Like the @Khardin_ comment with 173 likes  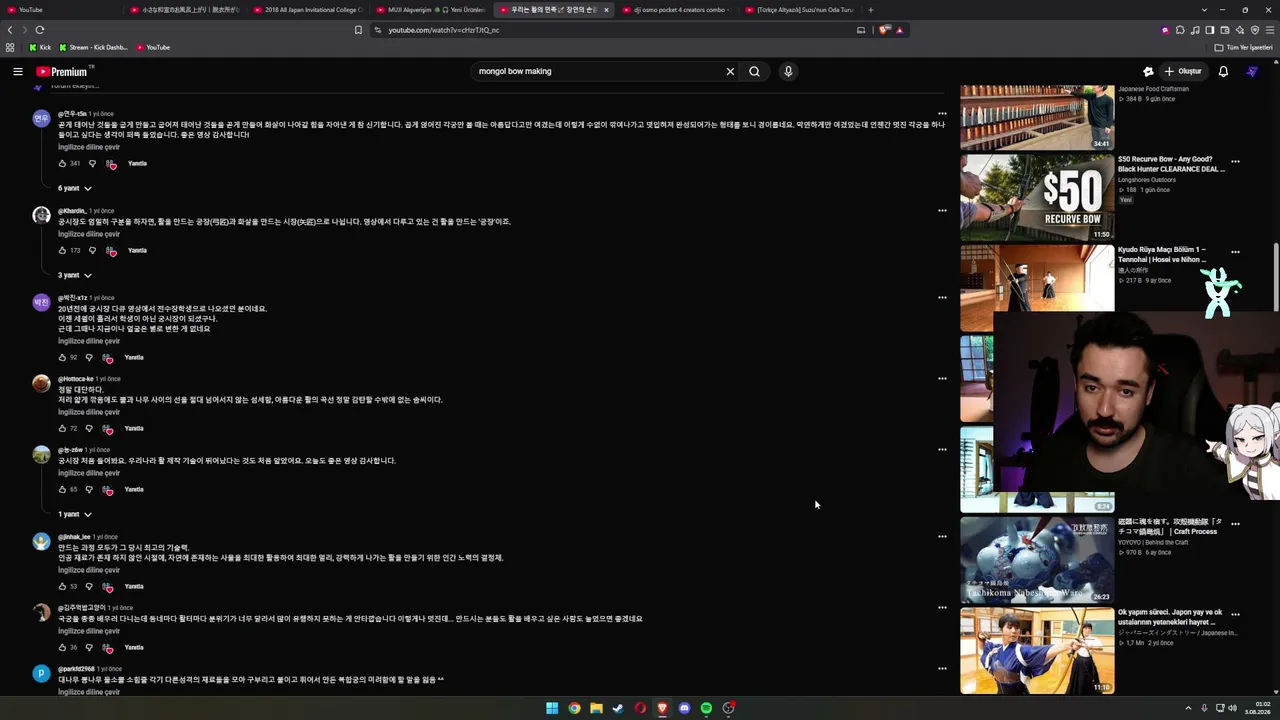coord(62,250)
